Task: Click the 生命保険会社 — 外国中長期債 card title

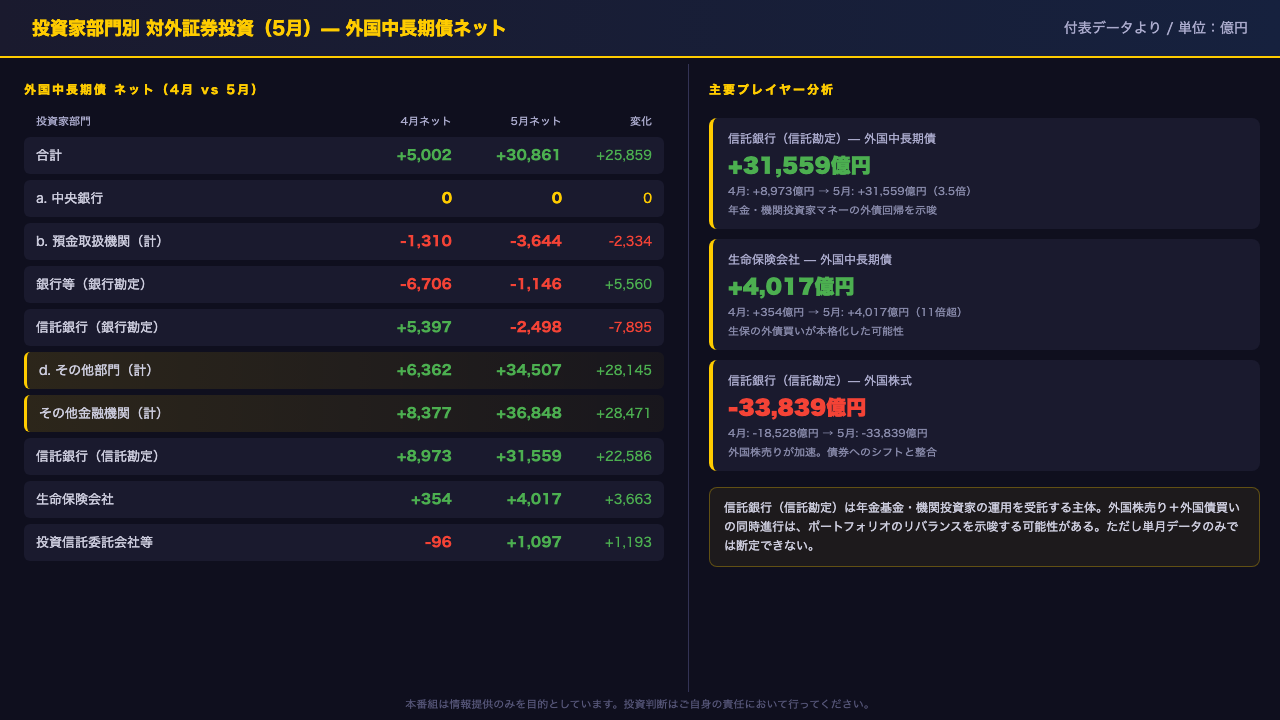Action: click(810, 260)
